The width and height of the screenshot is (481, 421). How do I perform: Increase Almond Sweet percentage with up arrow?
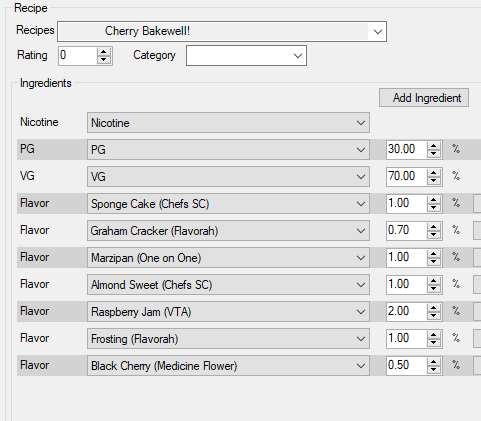pos(434,281)
